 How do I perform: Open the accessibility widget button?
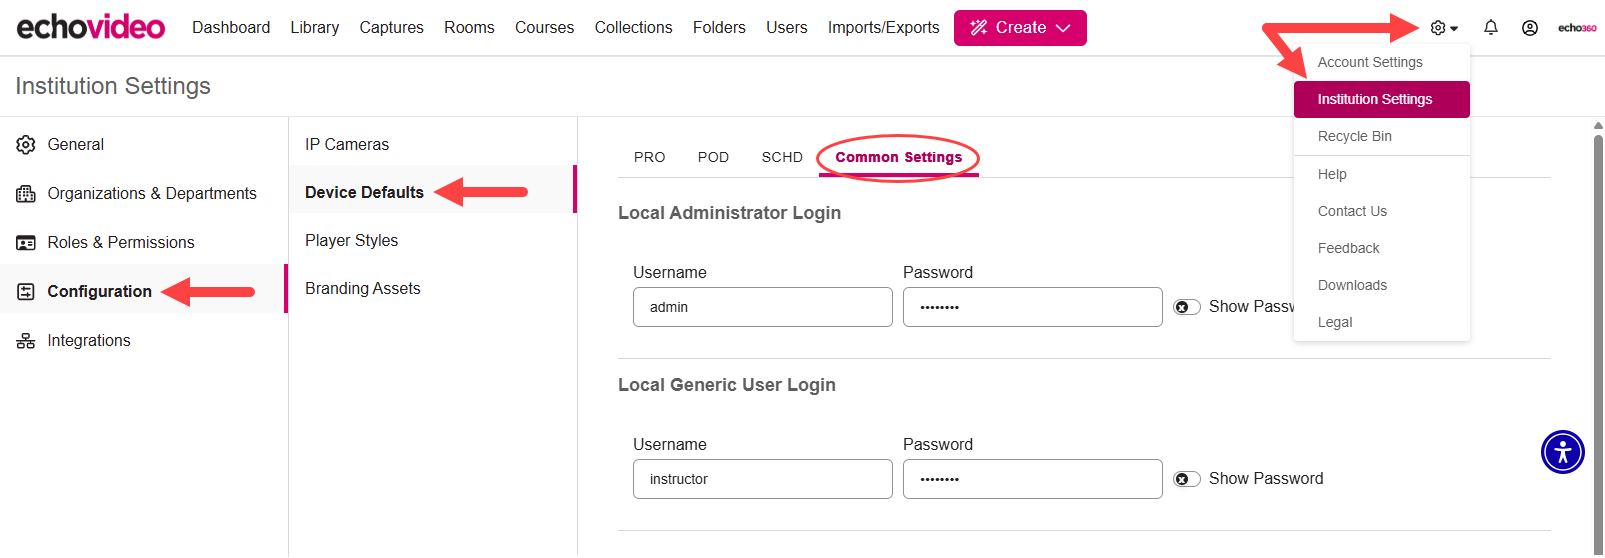(1563, 452)
